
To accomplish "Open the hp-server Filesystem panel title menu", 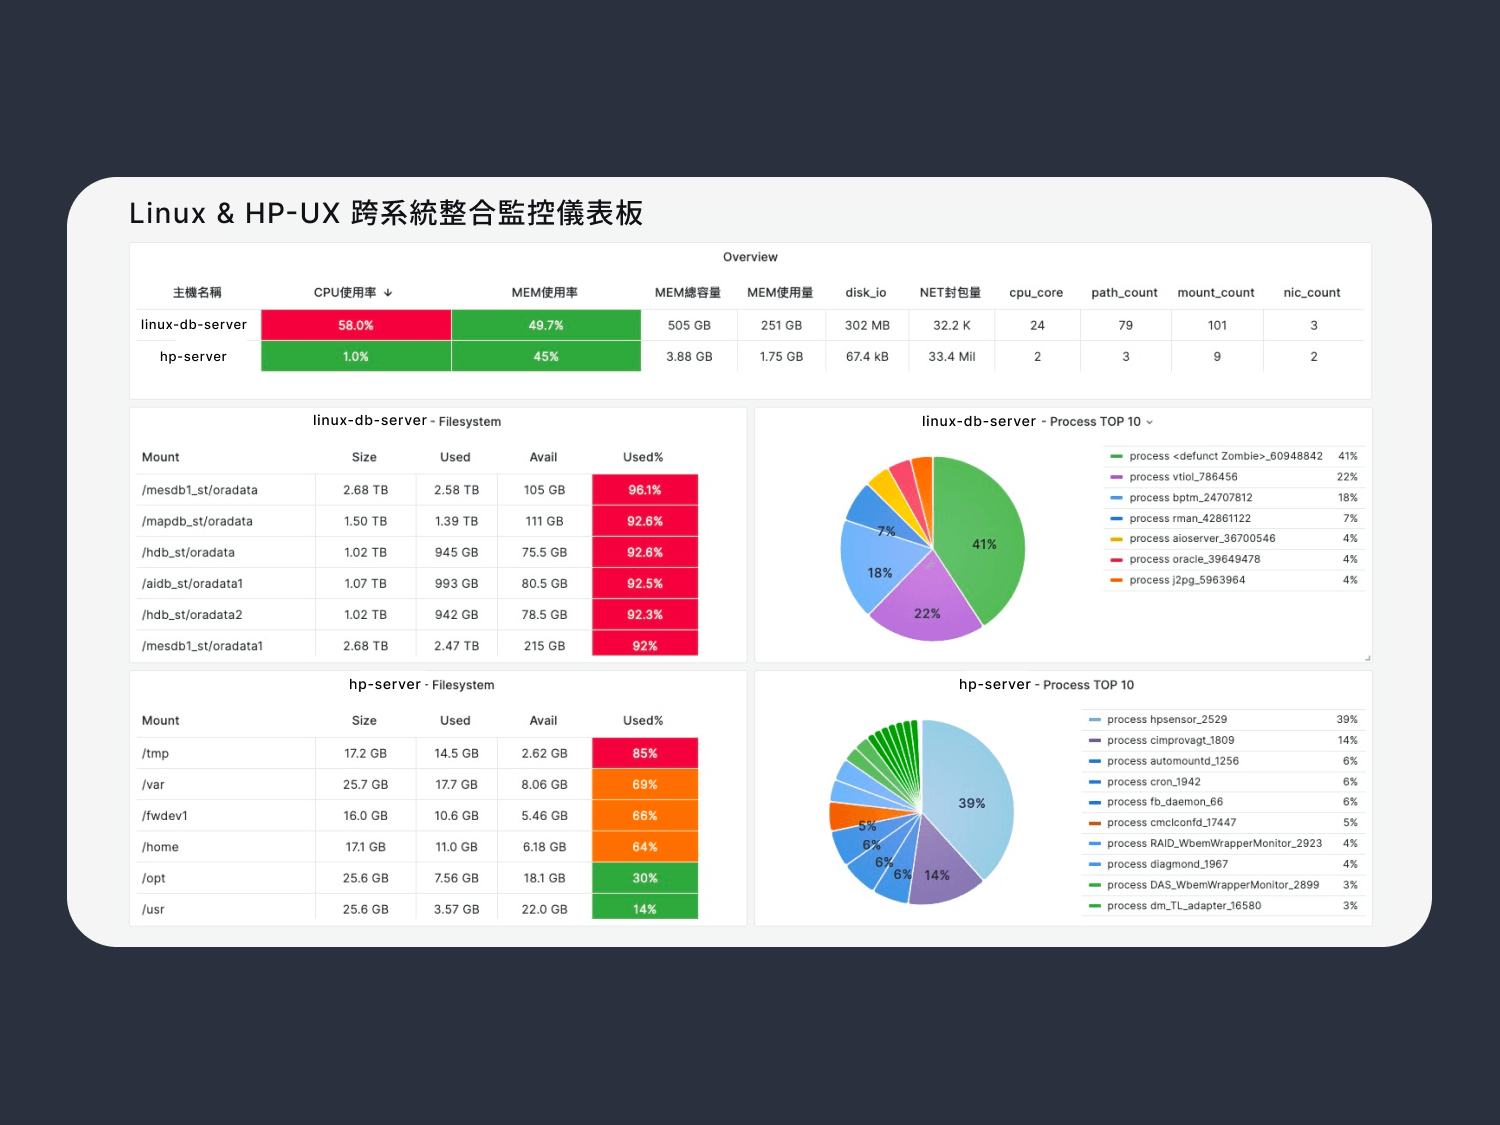I will pos(421,685).
